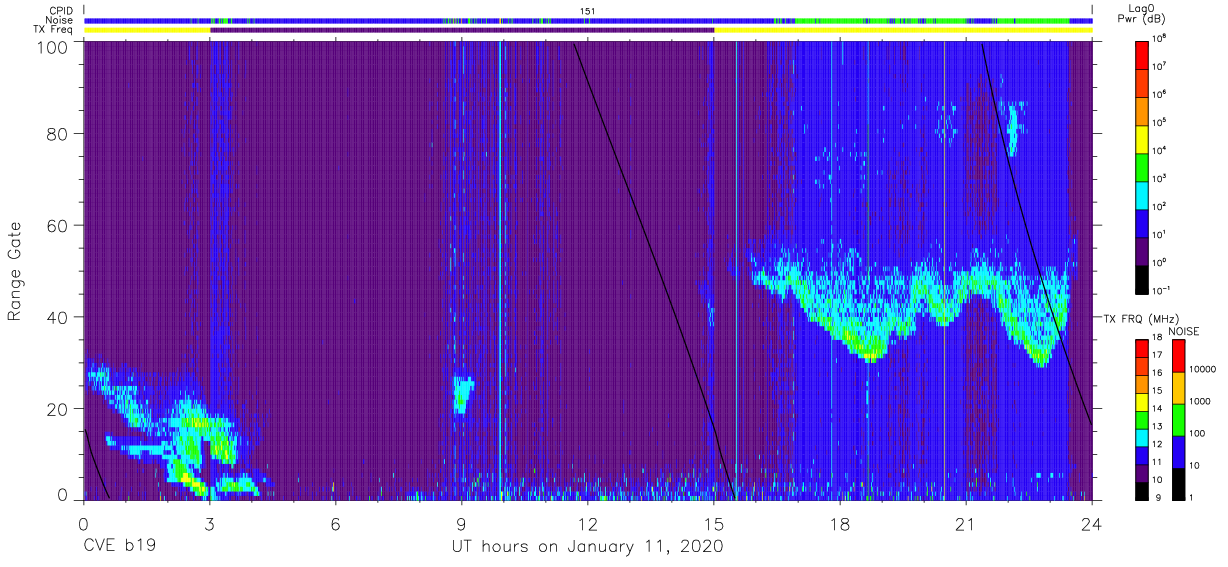The width and height of the screenshot is (1228, 567).
Task: Click the CVE b19 radar label
Action: [119, 547]
